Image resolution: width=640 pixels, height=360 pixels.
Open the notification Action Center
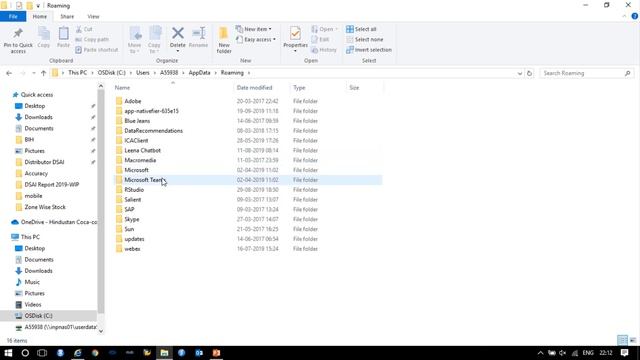624,353
